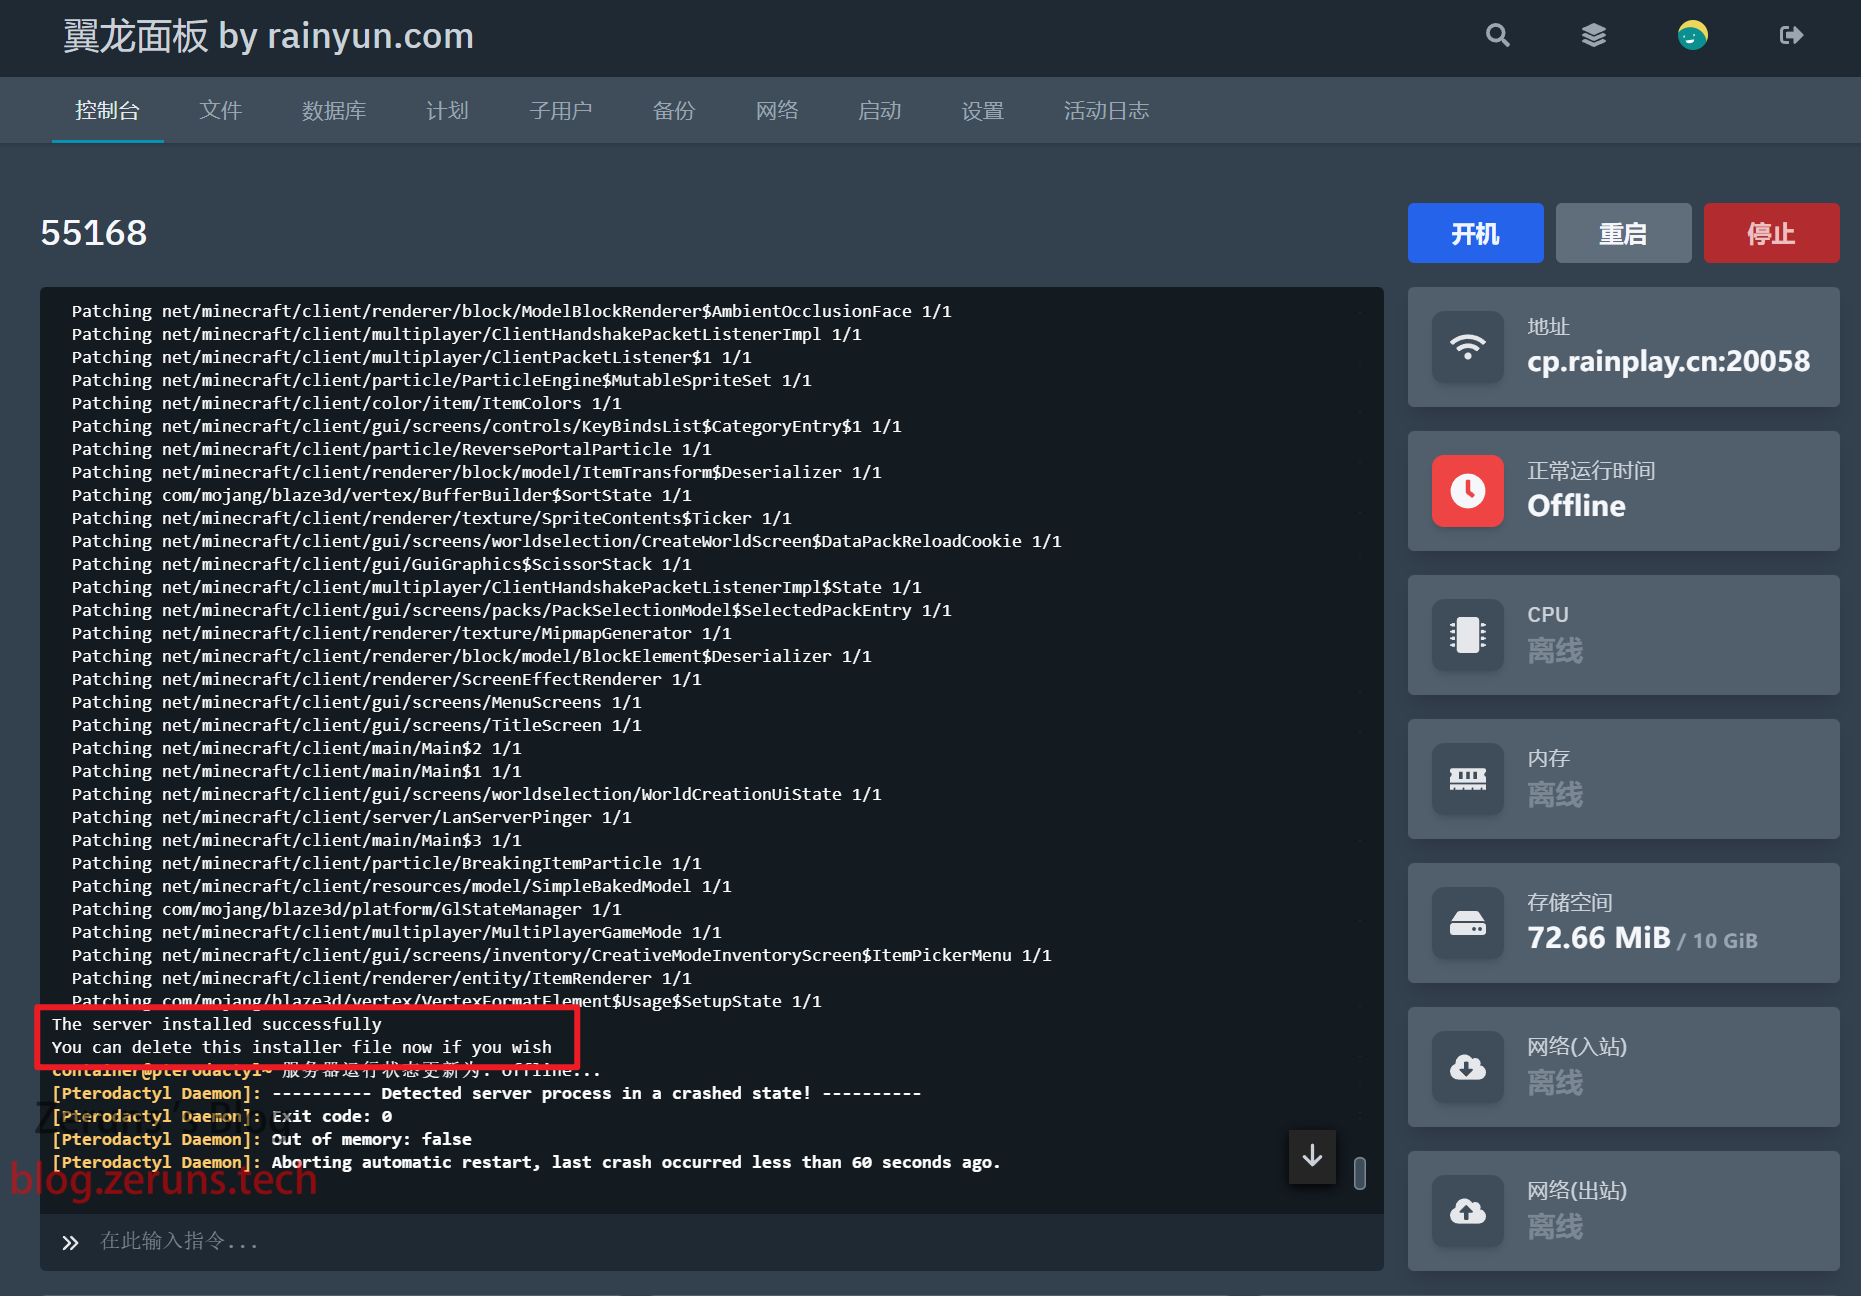The image size is (1861, 1296).
Task: Click the 翼龙面板 by rainyun.com title
Action: (x=268, y=36)
